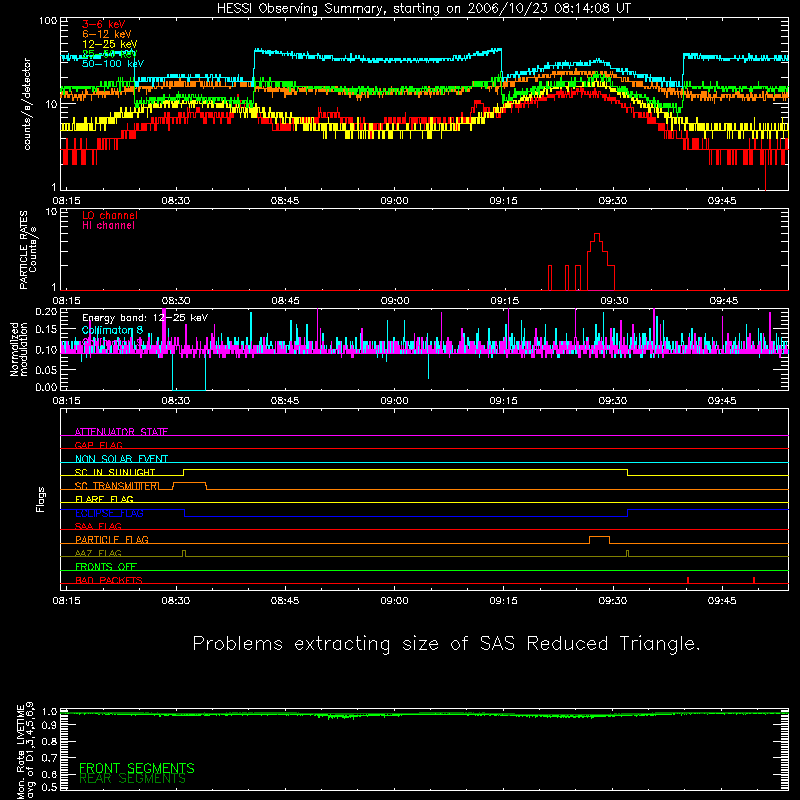Click the 09:00 tick label under the flags panel
This screenshot has height=800, width=800.
click(394, 601)
